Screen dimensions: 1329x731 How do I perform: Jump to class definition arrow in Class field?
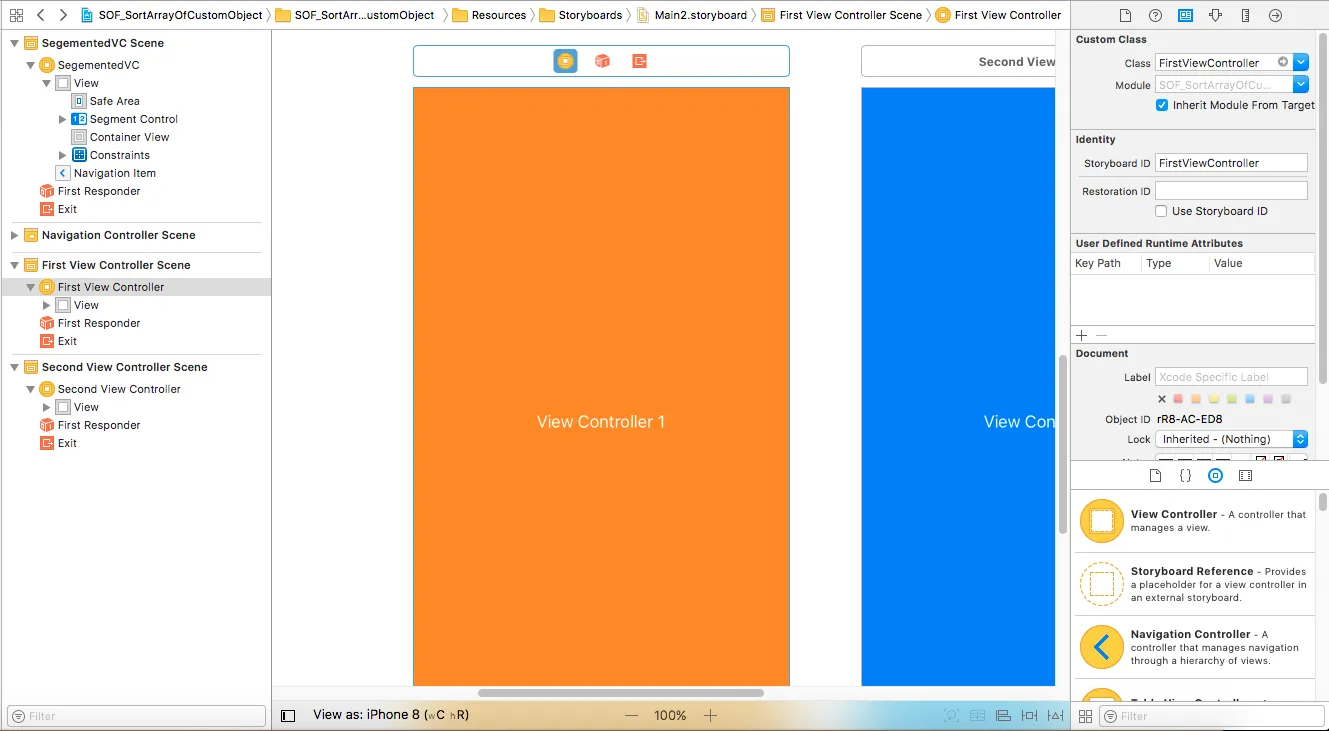[x=1283, y=62]
